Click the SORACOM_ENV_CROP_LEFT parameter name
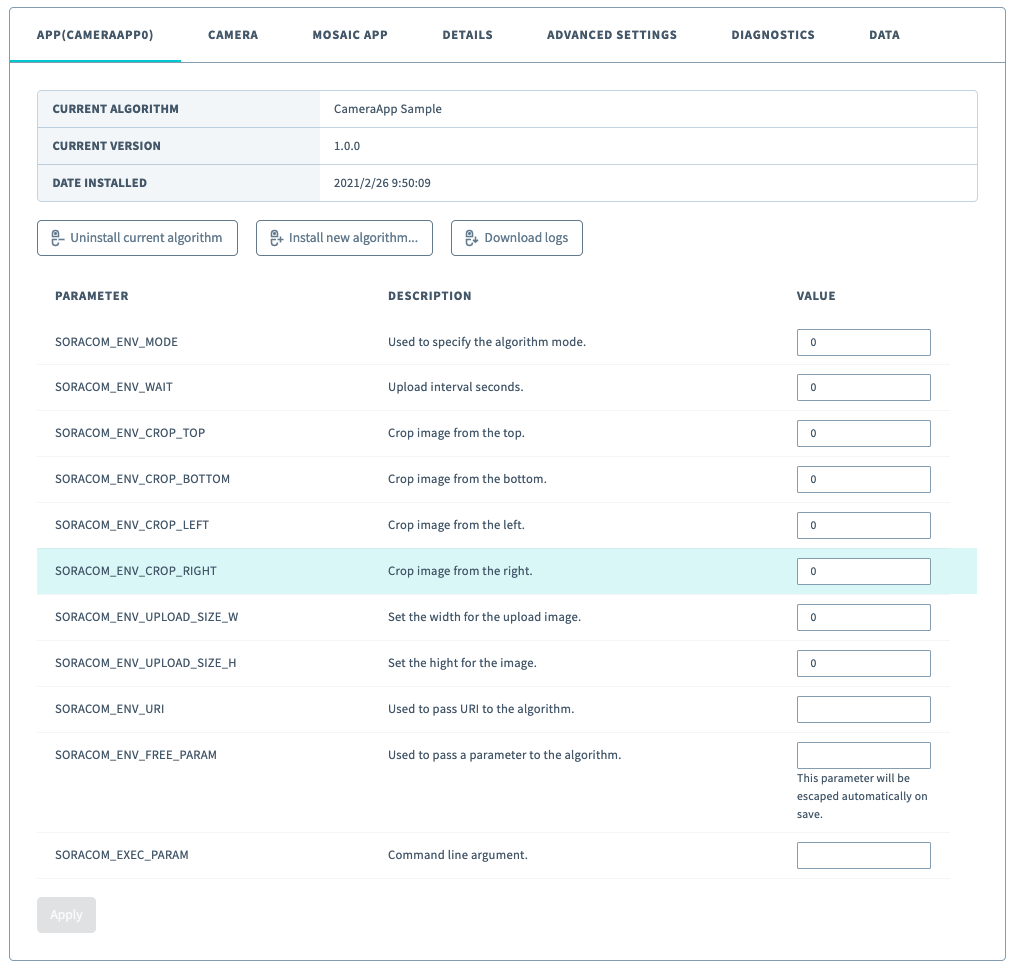1015x966 pixels. click(132, 524)
